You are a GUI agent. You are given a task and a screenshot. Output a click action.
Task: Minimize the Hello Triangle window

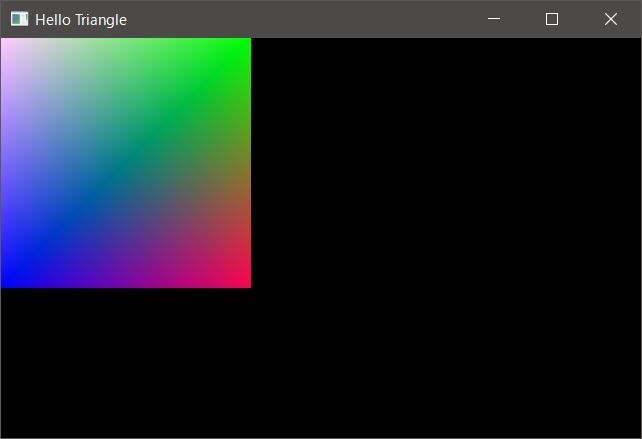[494, 19]
